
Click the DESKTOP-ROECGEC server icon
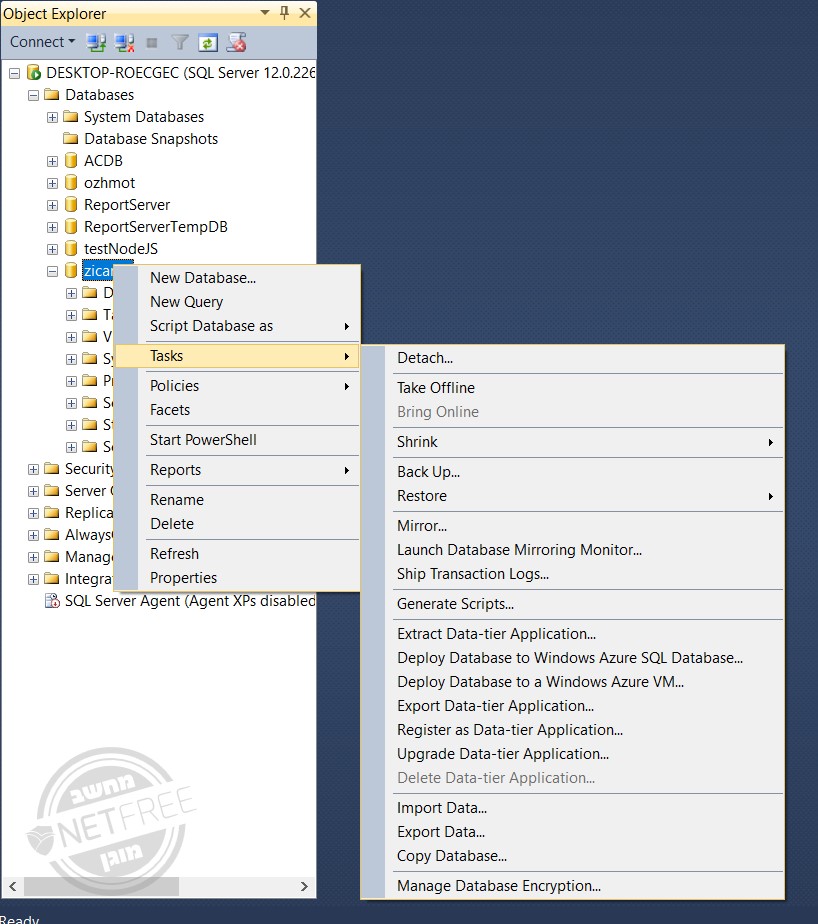pyautogui.click(x=34, y=72)
